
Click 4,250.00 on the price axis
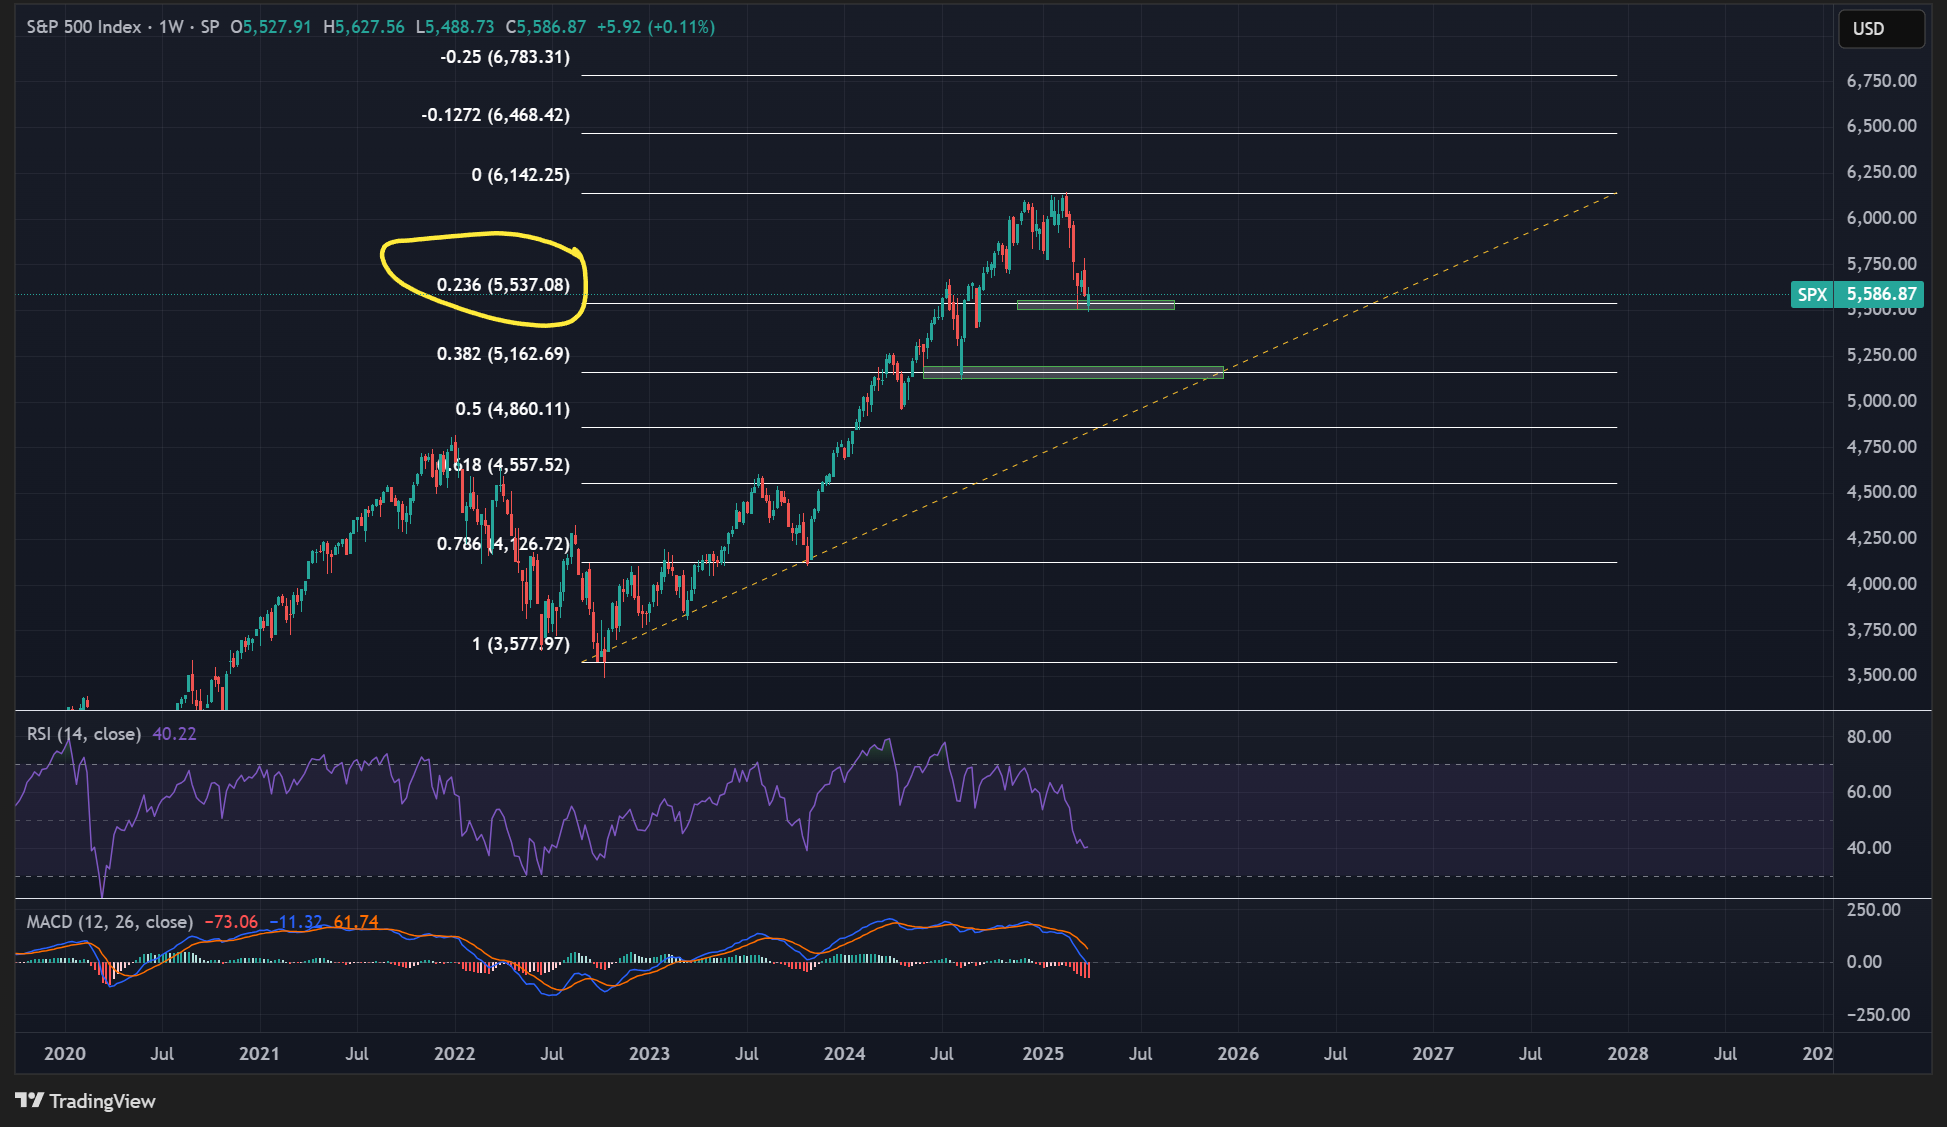click(x=1881, y=538)
